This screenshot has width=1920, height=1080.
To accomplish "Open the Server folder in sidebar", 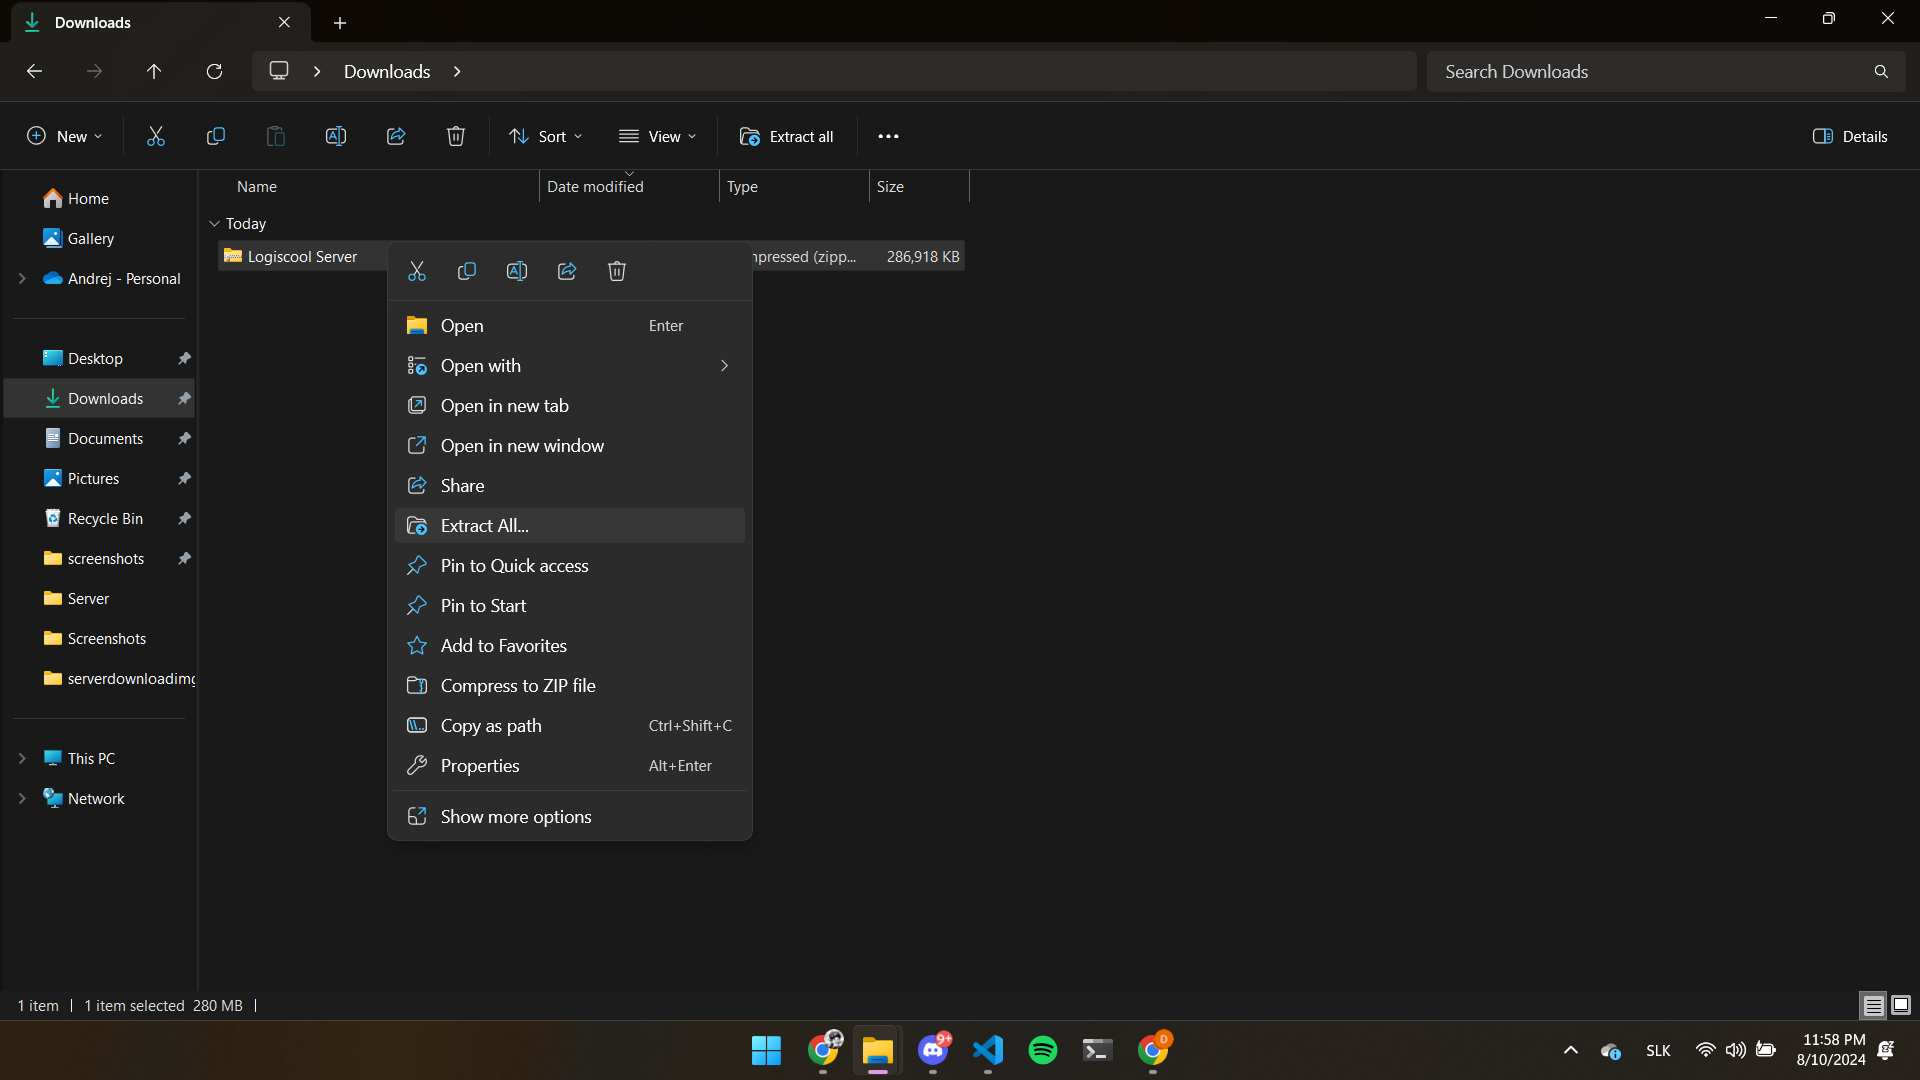I will coord(88,598).
